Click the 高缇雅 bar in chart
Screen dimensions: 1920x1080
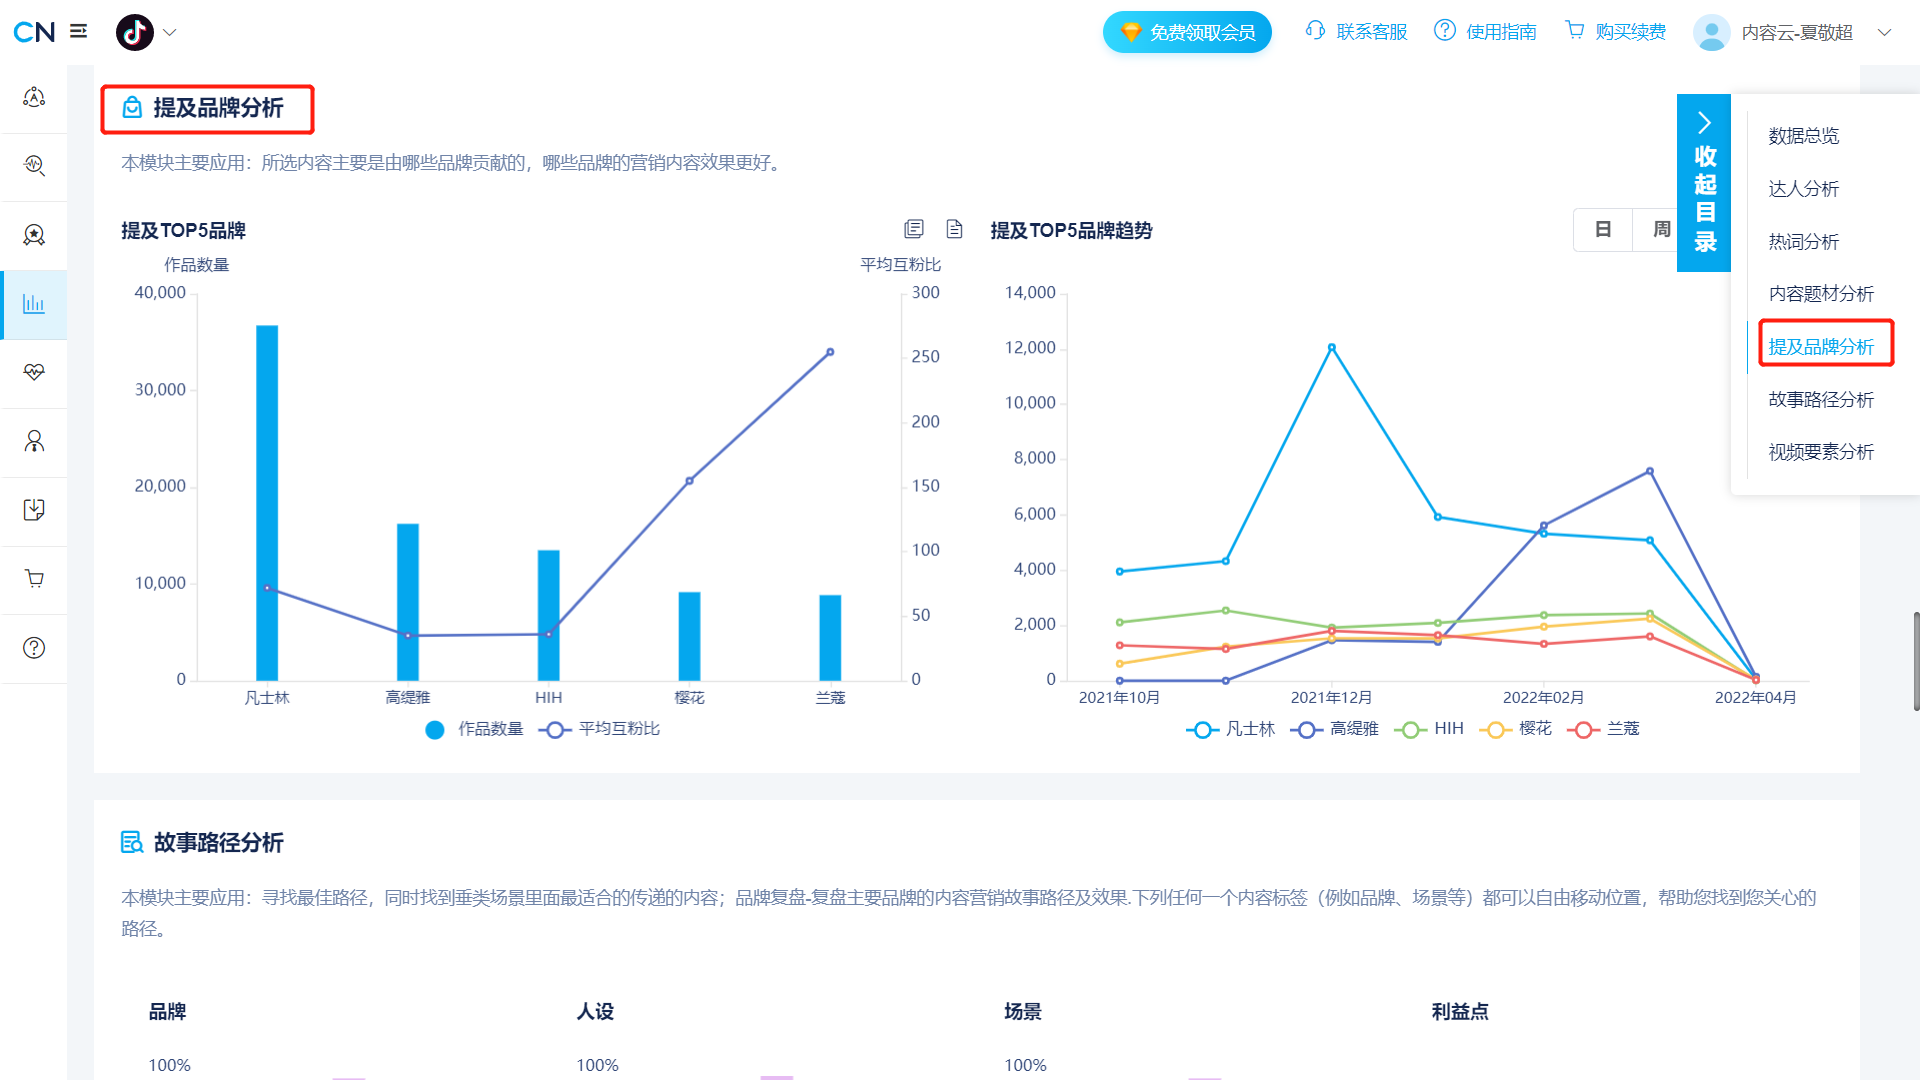tap(408, 602)
